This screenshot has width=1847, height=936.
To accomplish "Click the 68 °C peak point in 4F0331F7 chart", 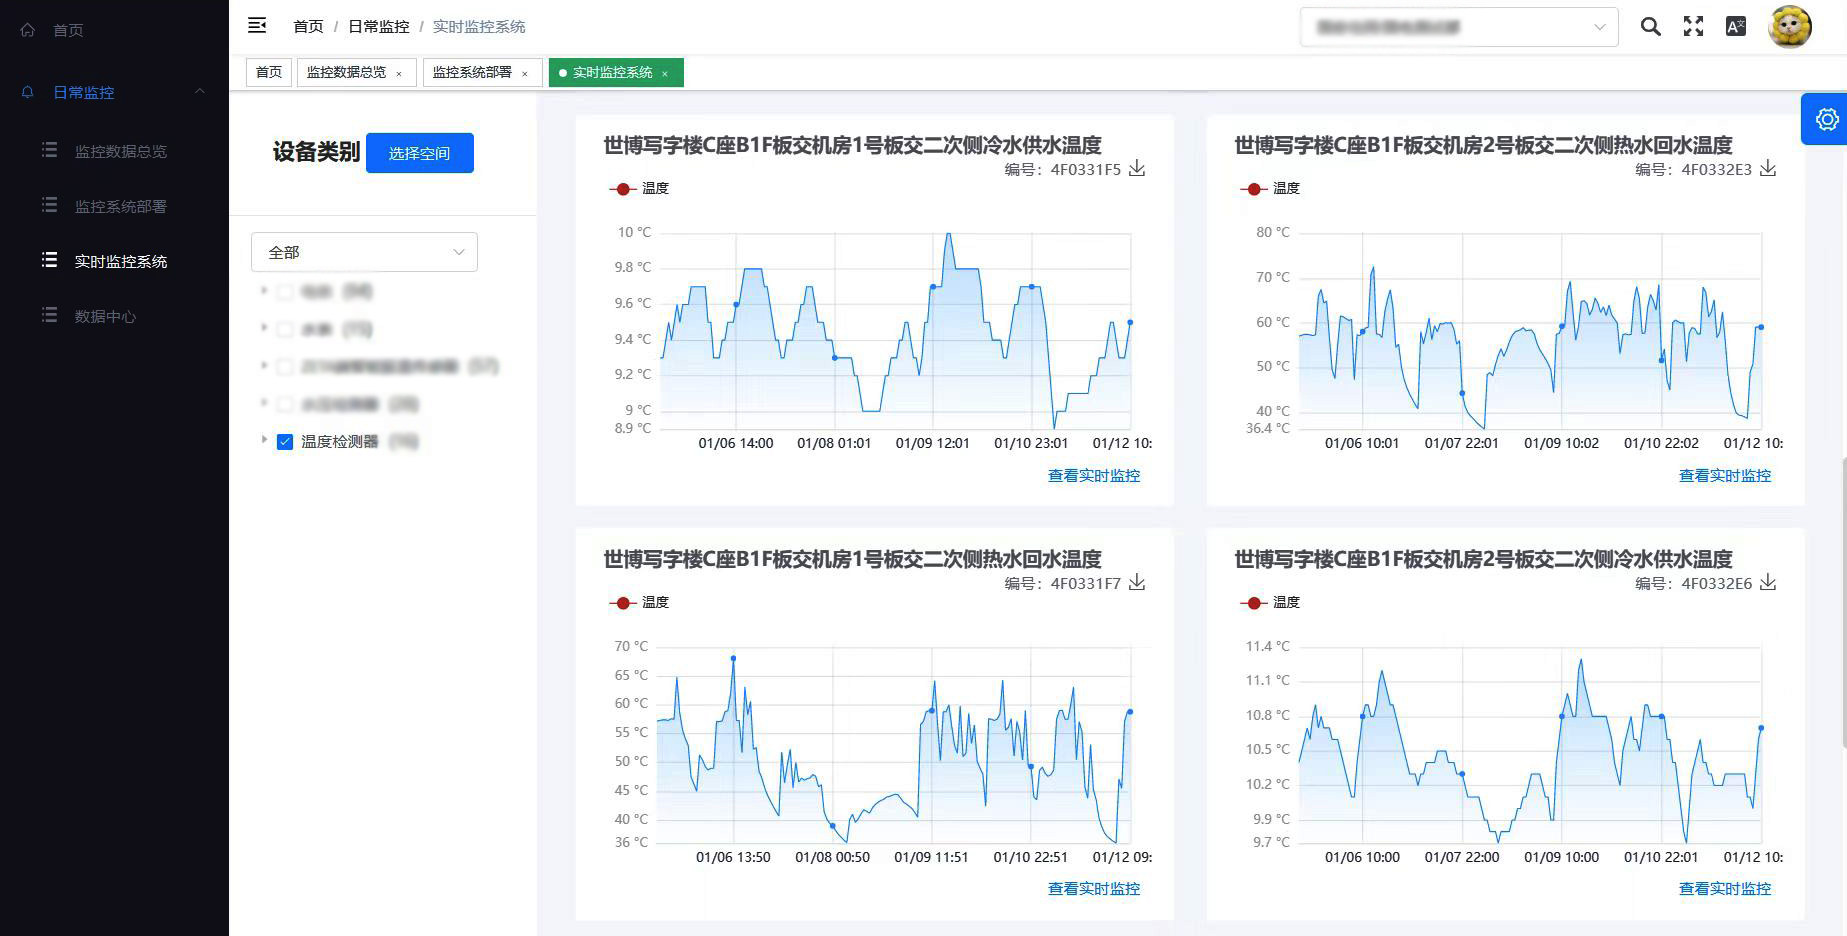I will tap(733, 658).
